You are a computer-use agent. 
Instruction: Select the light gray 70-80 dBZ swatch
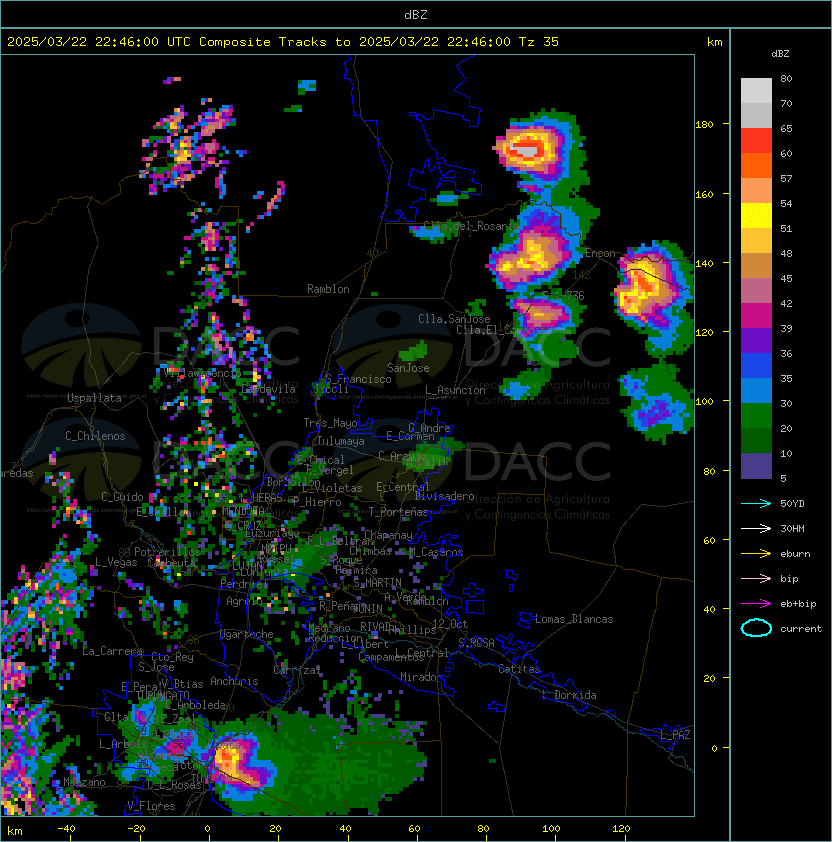click(756, 91)
